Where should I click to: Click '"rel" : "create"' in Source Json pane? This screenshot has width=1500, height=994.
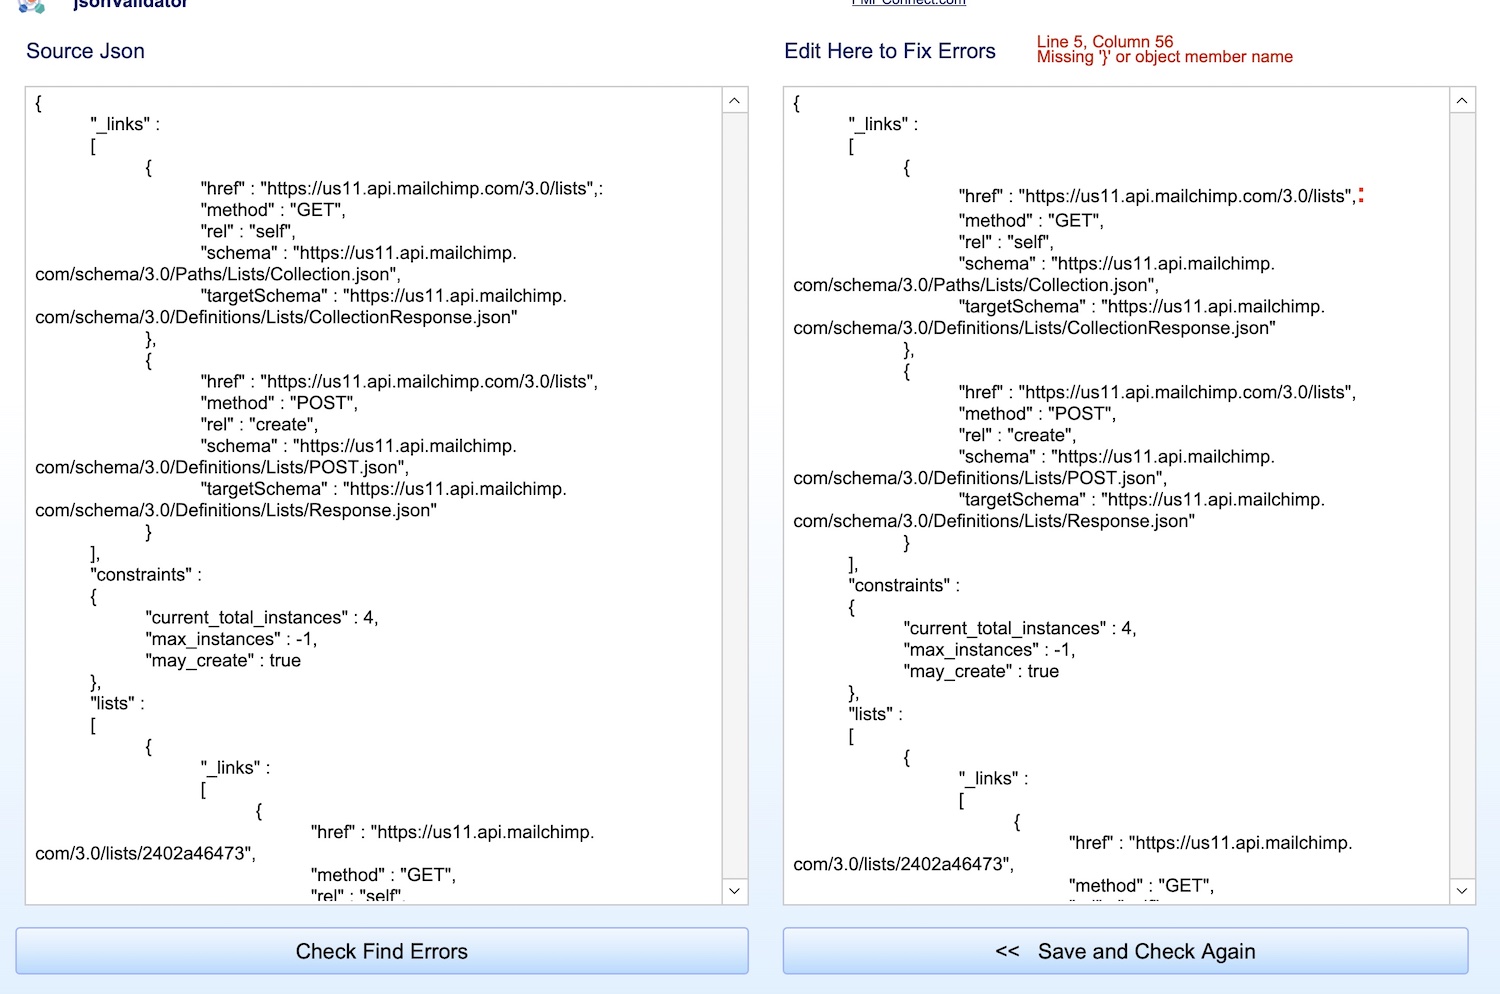pyautogui.click(x=259, y=424)
